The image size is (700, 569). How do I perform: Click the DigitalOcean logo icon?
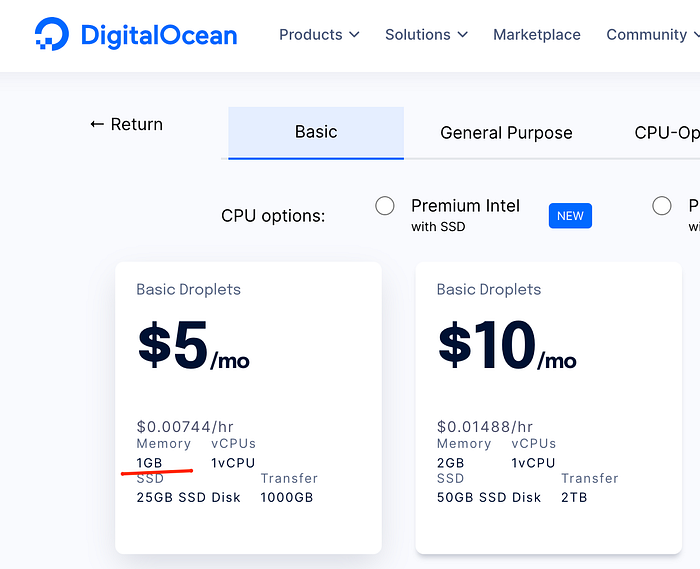point(50,35)
